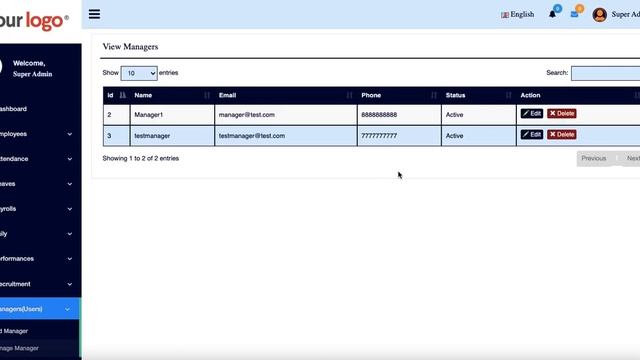Click the testmanager@test.com email cell

click(x=286, y=136)
